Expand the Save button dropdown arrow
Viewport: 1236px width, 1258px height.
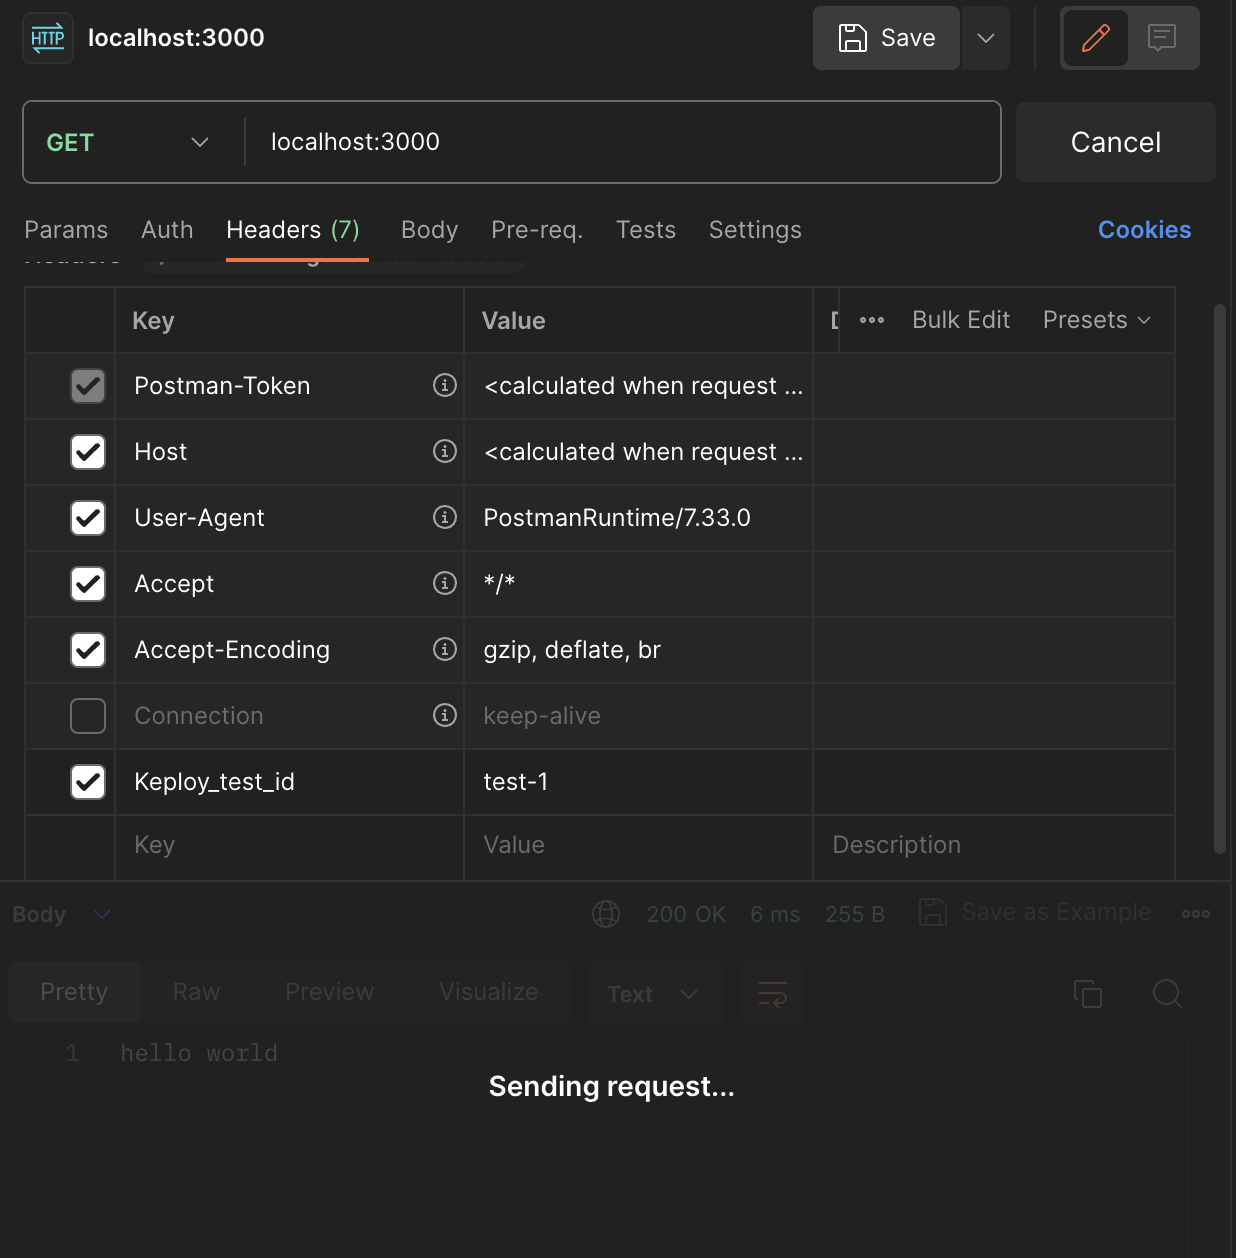click(x=986, y=38)
